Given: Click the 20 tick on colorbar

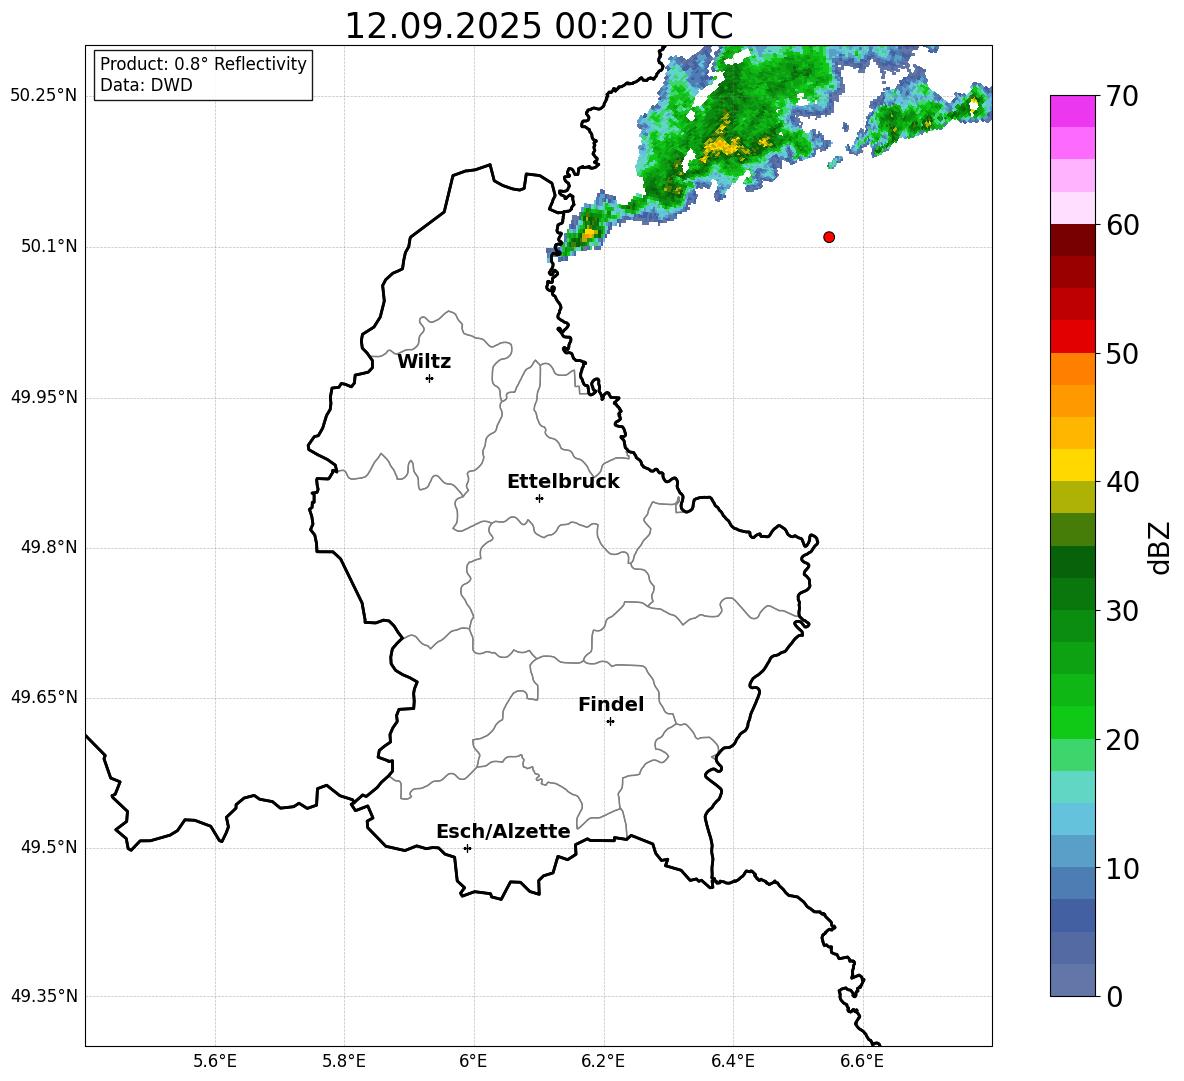Looking at the screenshot, I should [x=1122, y=740].
